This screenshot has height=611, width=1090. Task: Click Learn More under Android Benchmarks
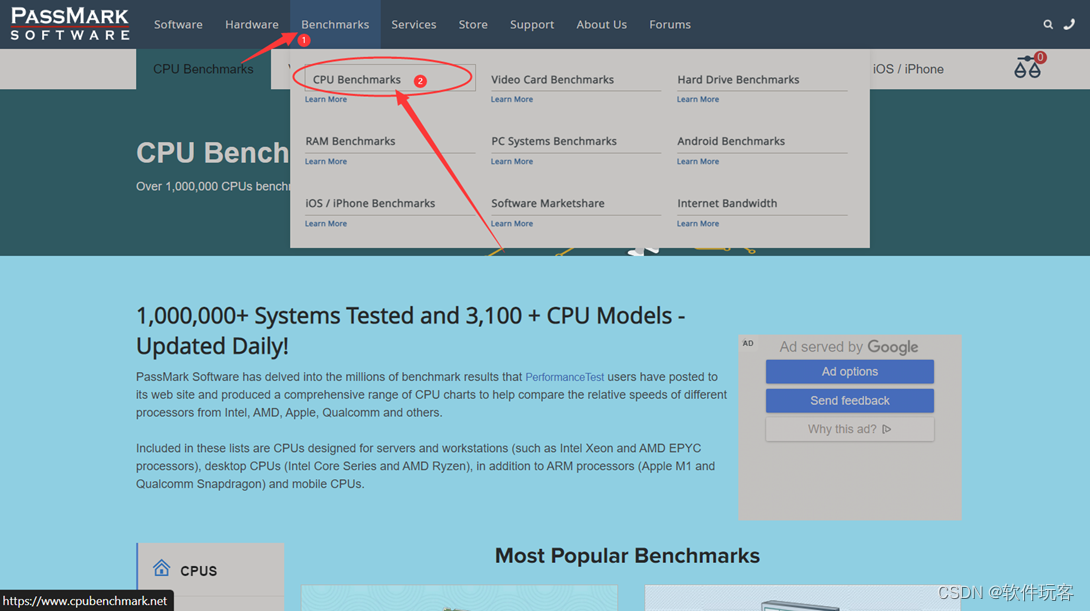(x=698, y=161)
